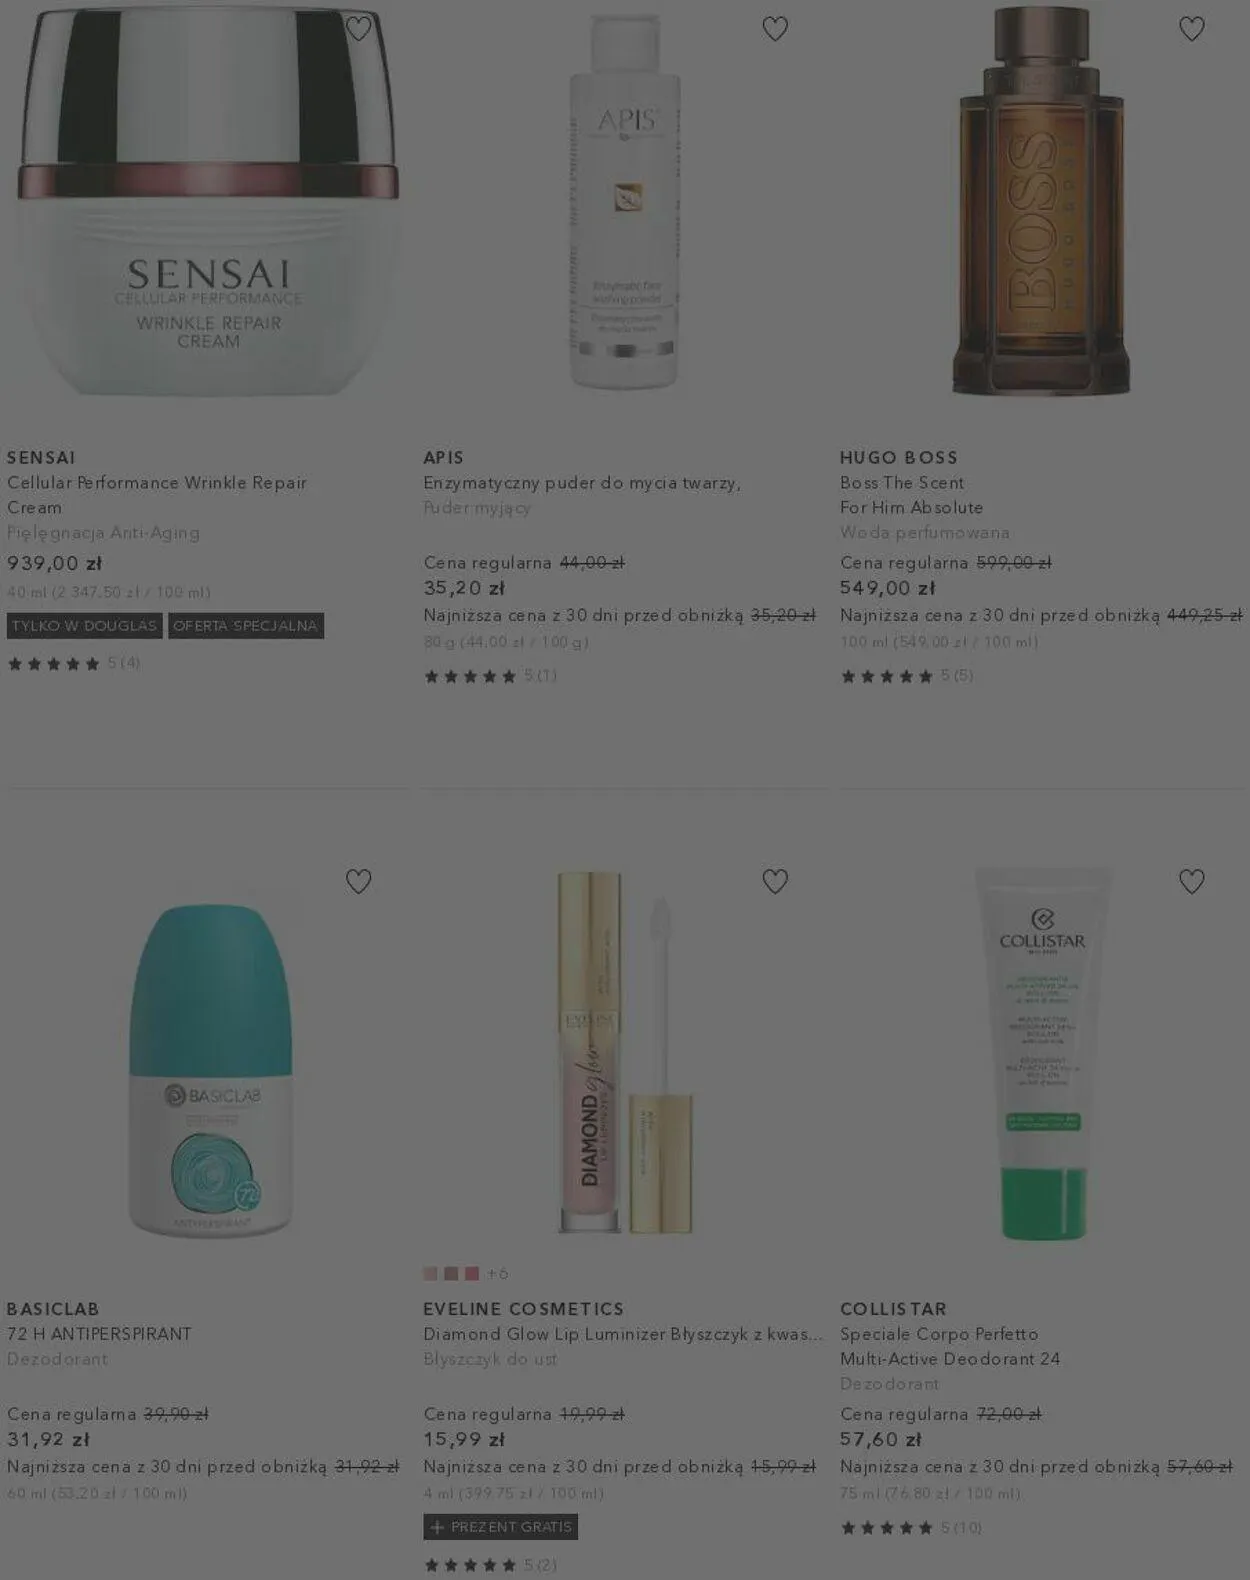Screen dimensions: 1250x1580
Task: Select the lightest pink lip gloss shade
Action: click(x=430, y=1273)
